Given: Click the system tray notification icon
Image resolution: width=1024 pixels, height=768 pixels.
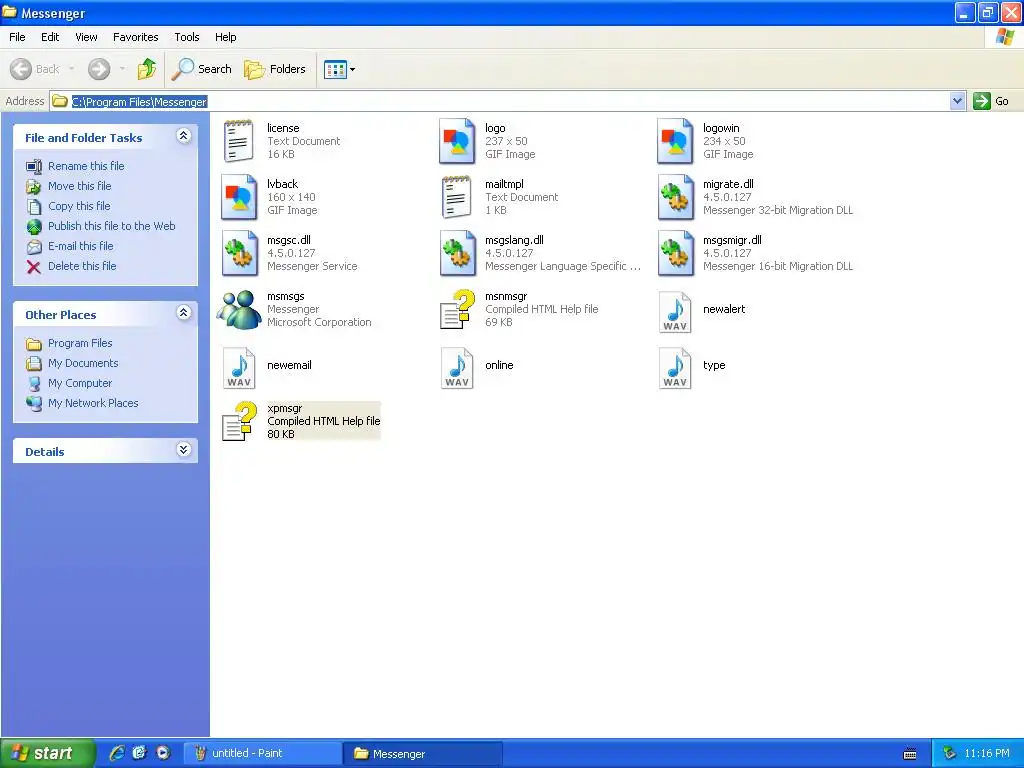Looking at the screenshot, I should (950, 753).
